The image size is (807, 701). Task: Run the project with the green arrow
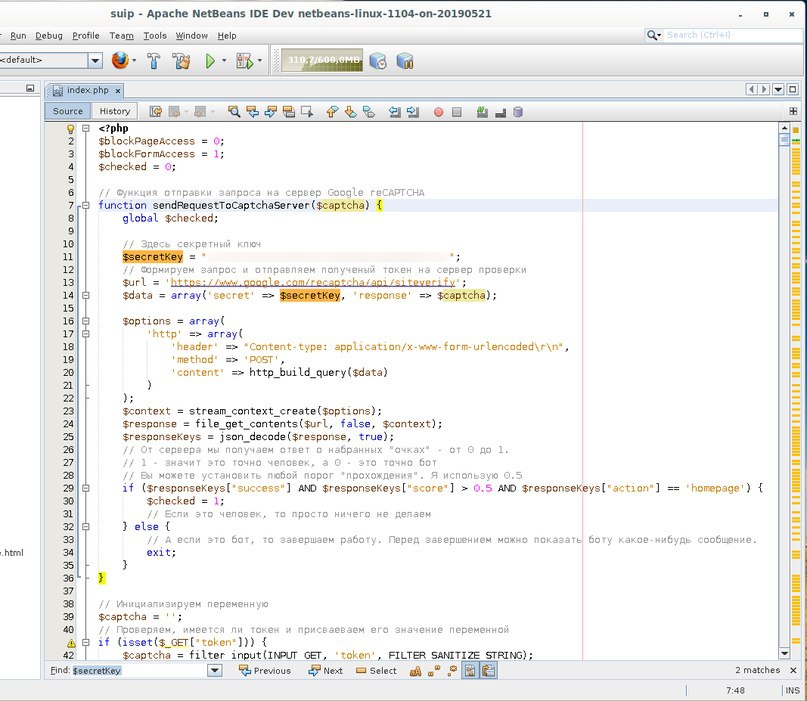210,61
